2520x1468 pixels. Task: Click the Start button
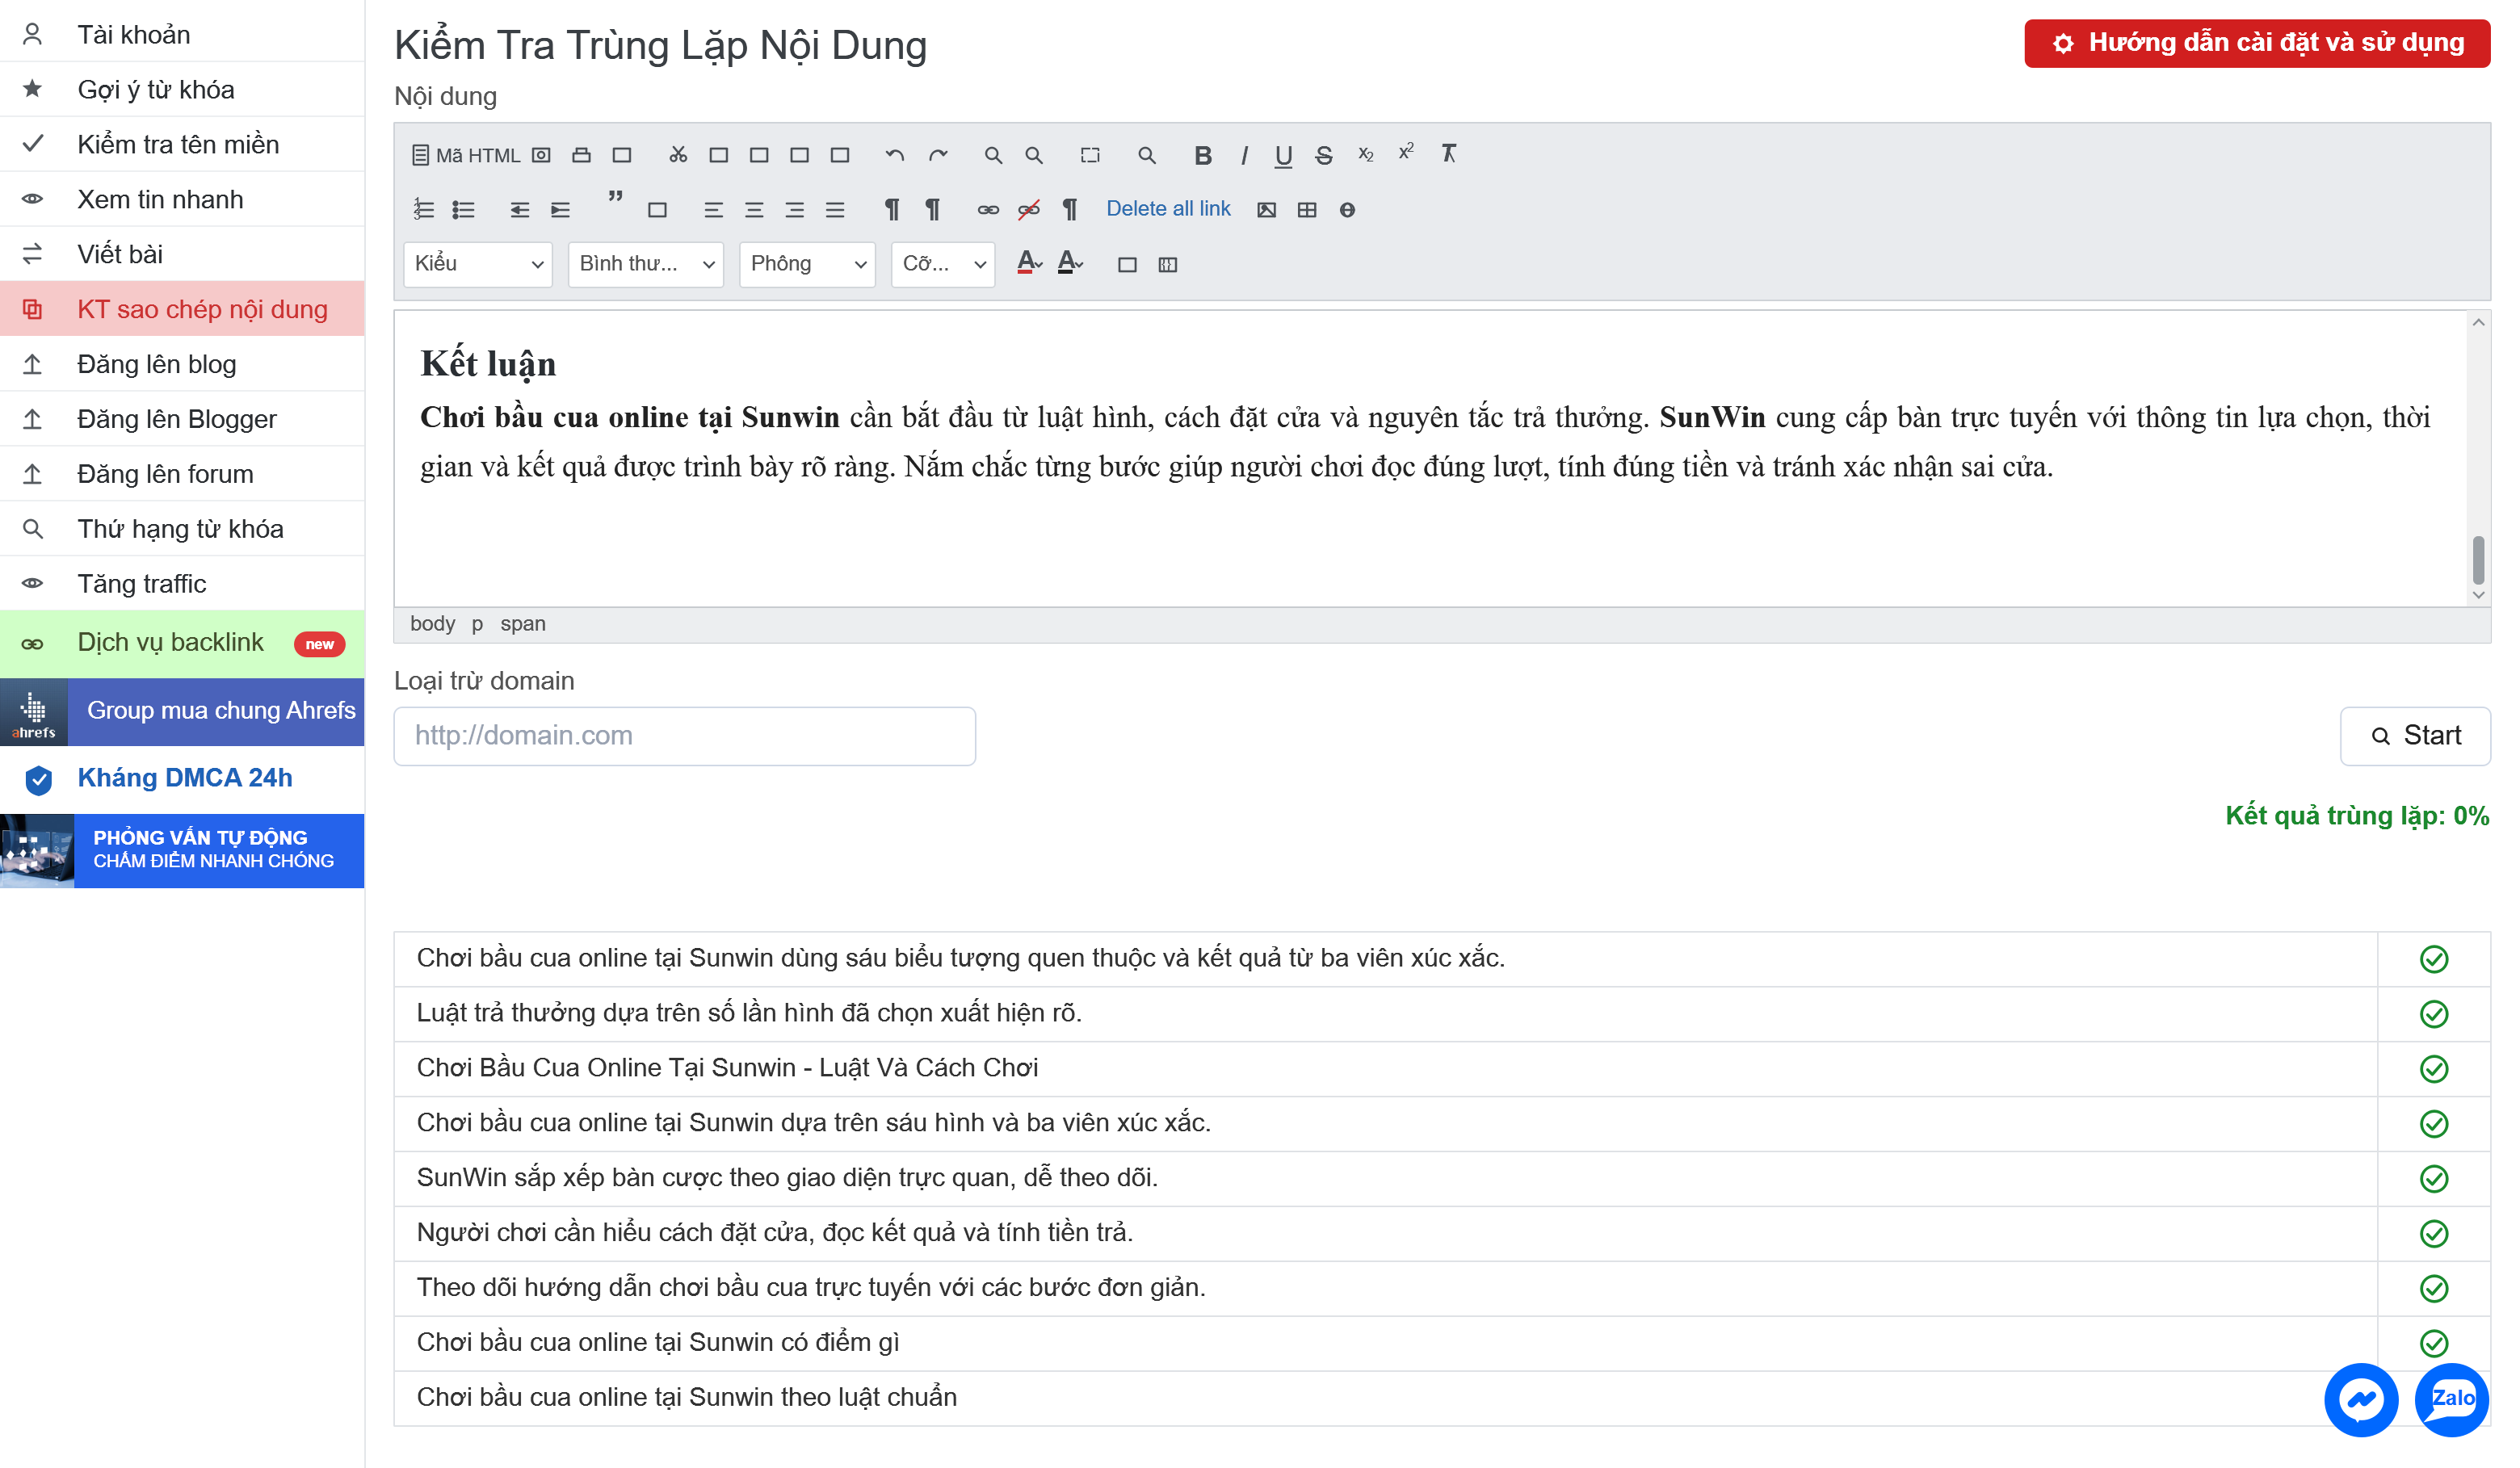(2415, 736)
